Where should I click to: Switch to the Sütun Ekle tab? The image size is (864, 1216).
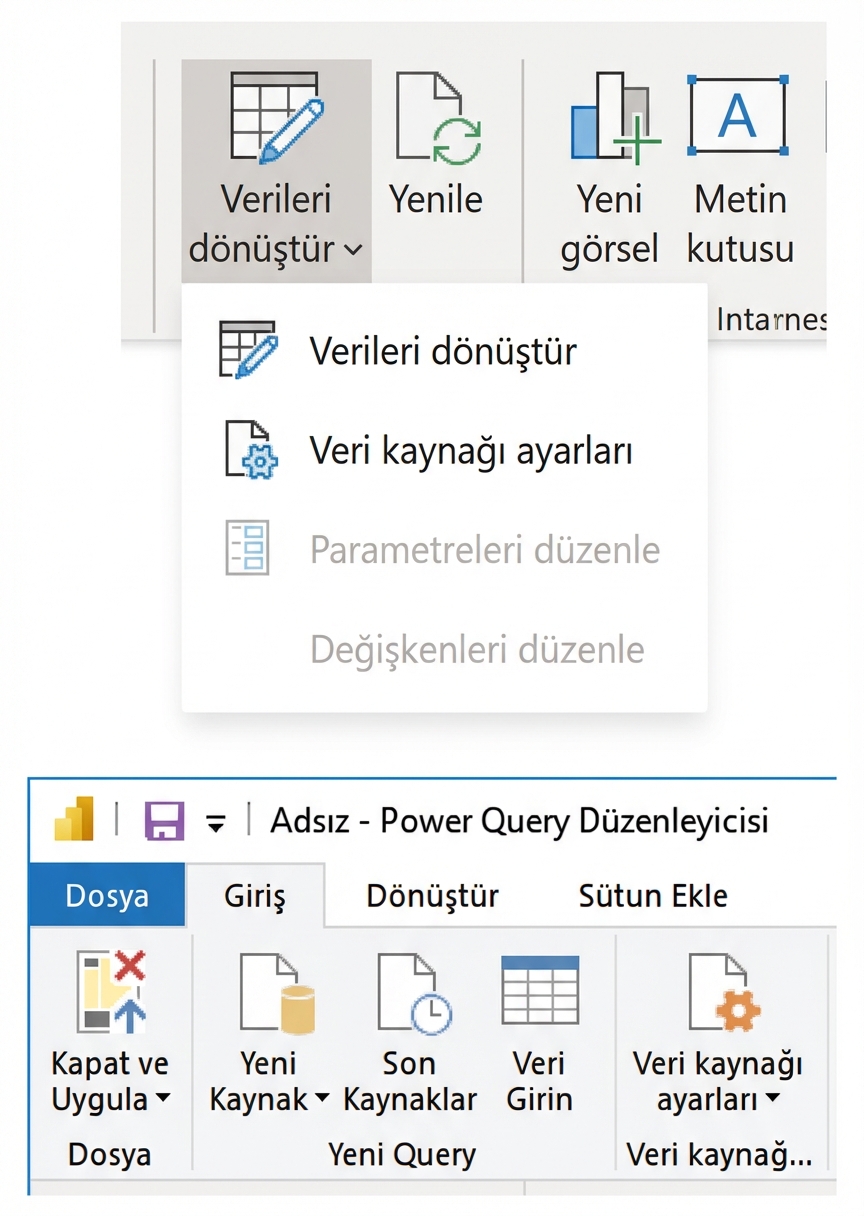click(652, 896)
